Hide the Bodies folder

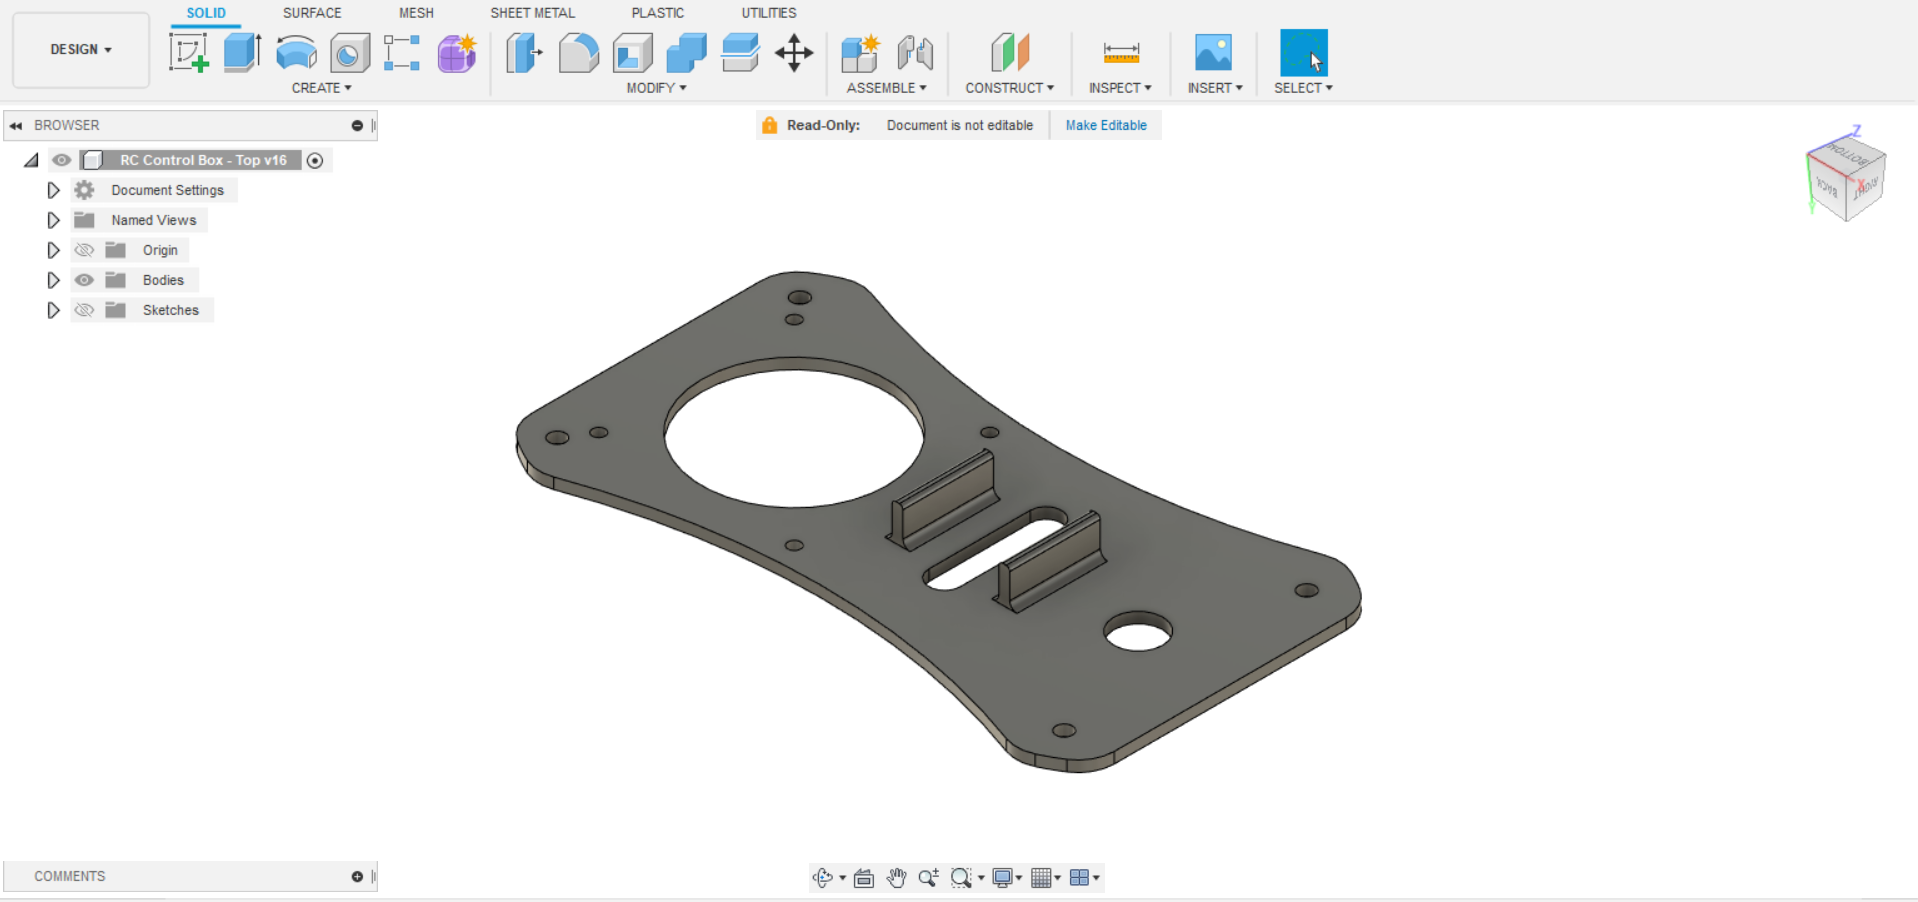click(x=84, y=280)
